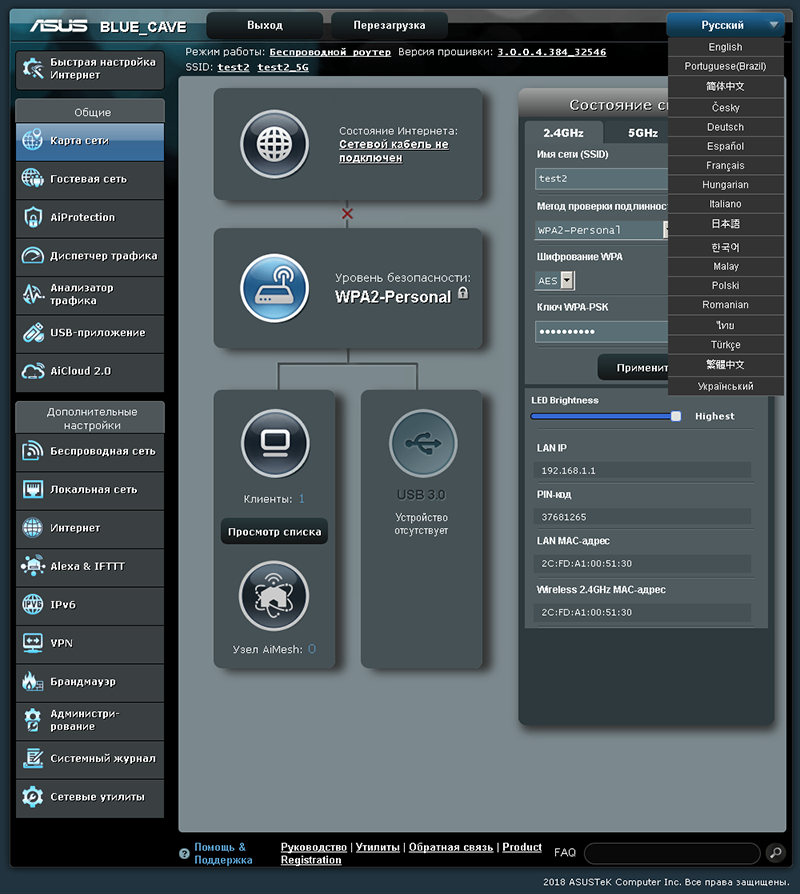
Task: Open Traffic Analyzer 'Анализатор трафика'
Action: pyautogui.click(x=90, y=295)
